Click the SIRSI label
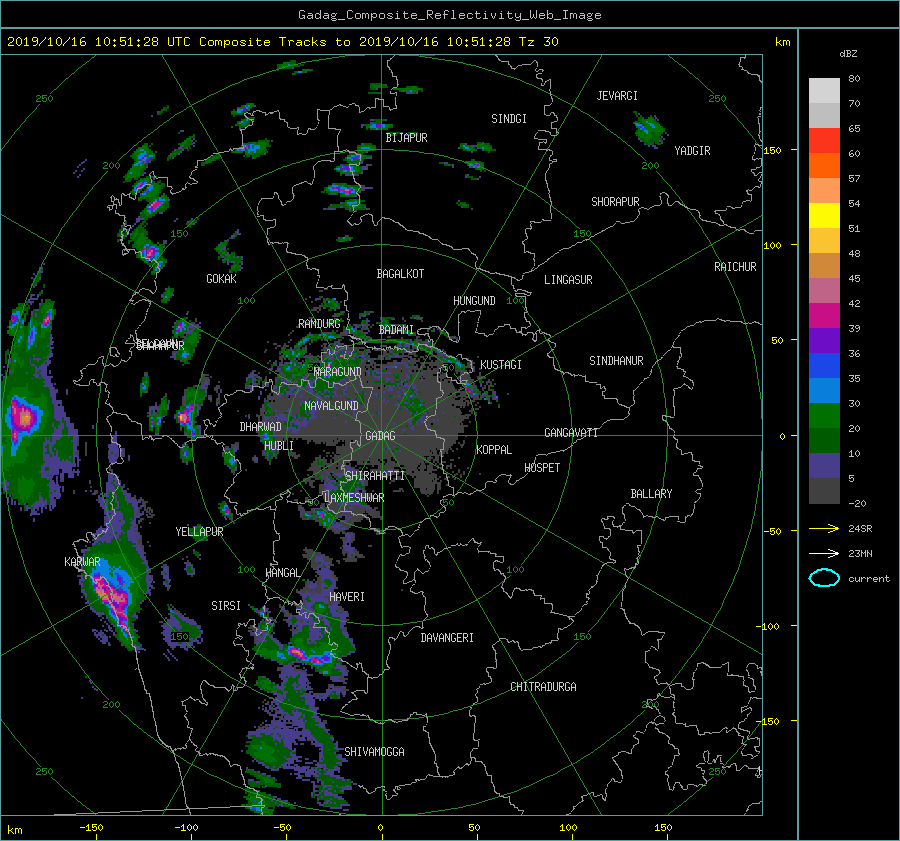The height and width of the screenshot is (841, 900). [x=226, y=606]
